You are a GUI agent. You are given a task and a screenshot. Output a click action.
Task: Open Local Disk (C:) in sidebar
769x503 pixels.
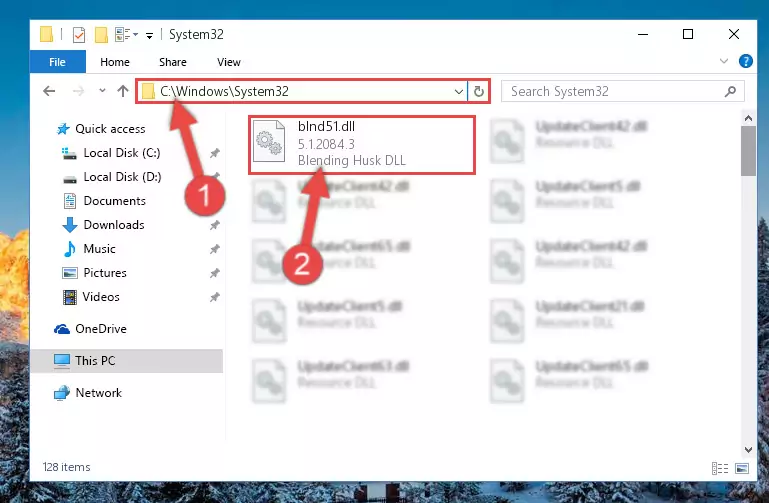coord(122,153)
